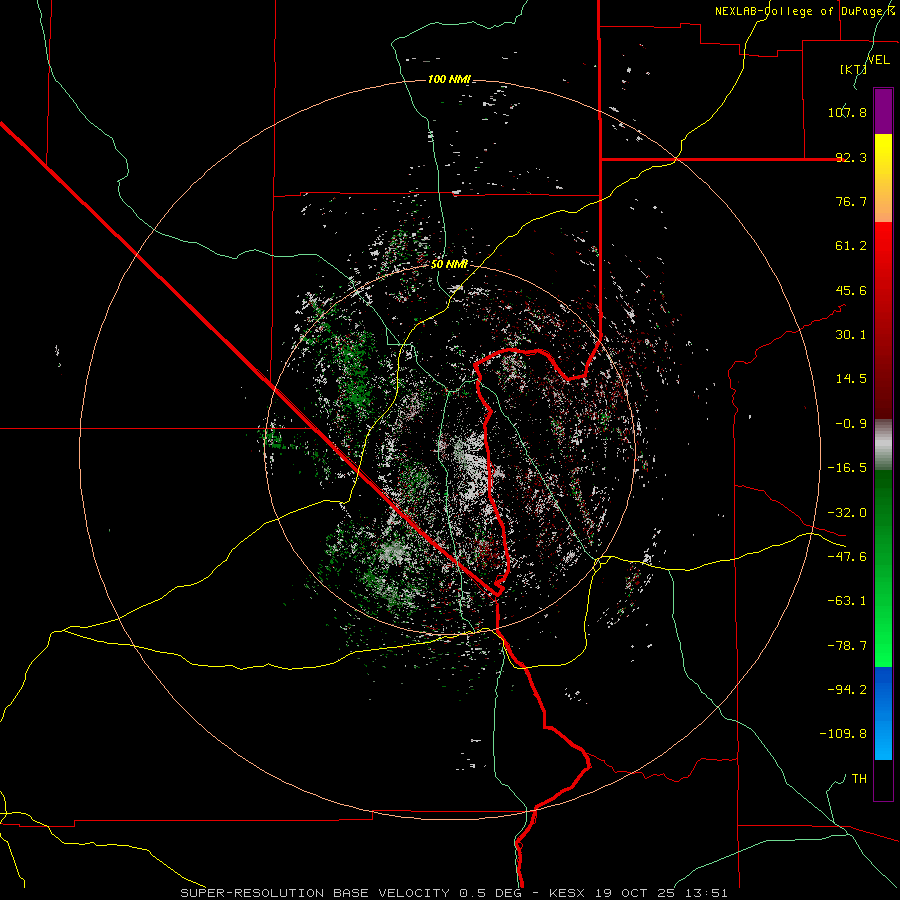Click the 50 NMI range ring label
The height and width of the screenshot is (900, 900).
449,264
